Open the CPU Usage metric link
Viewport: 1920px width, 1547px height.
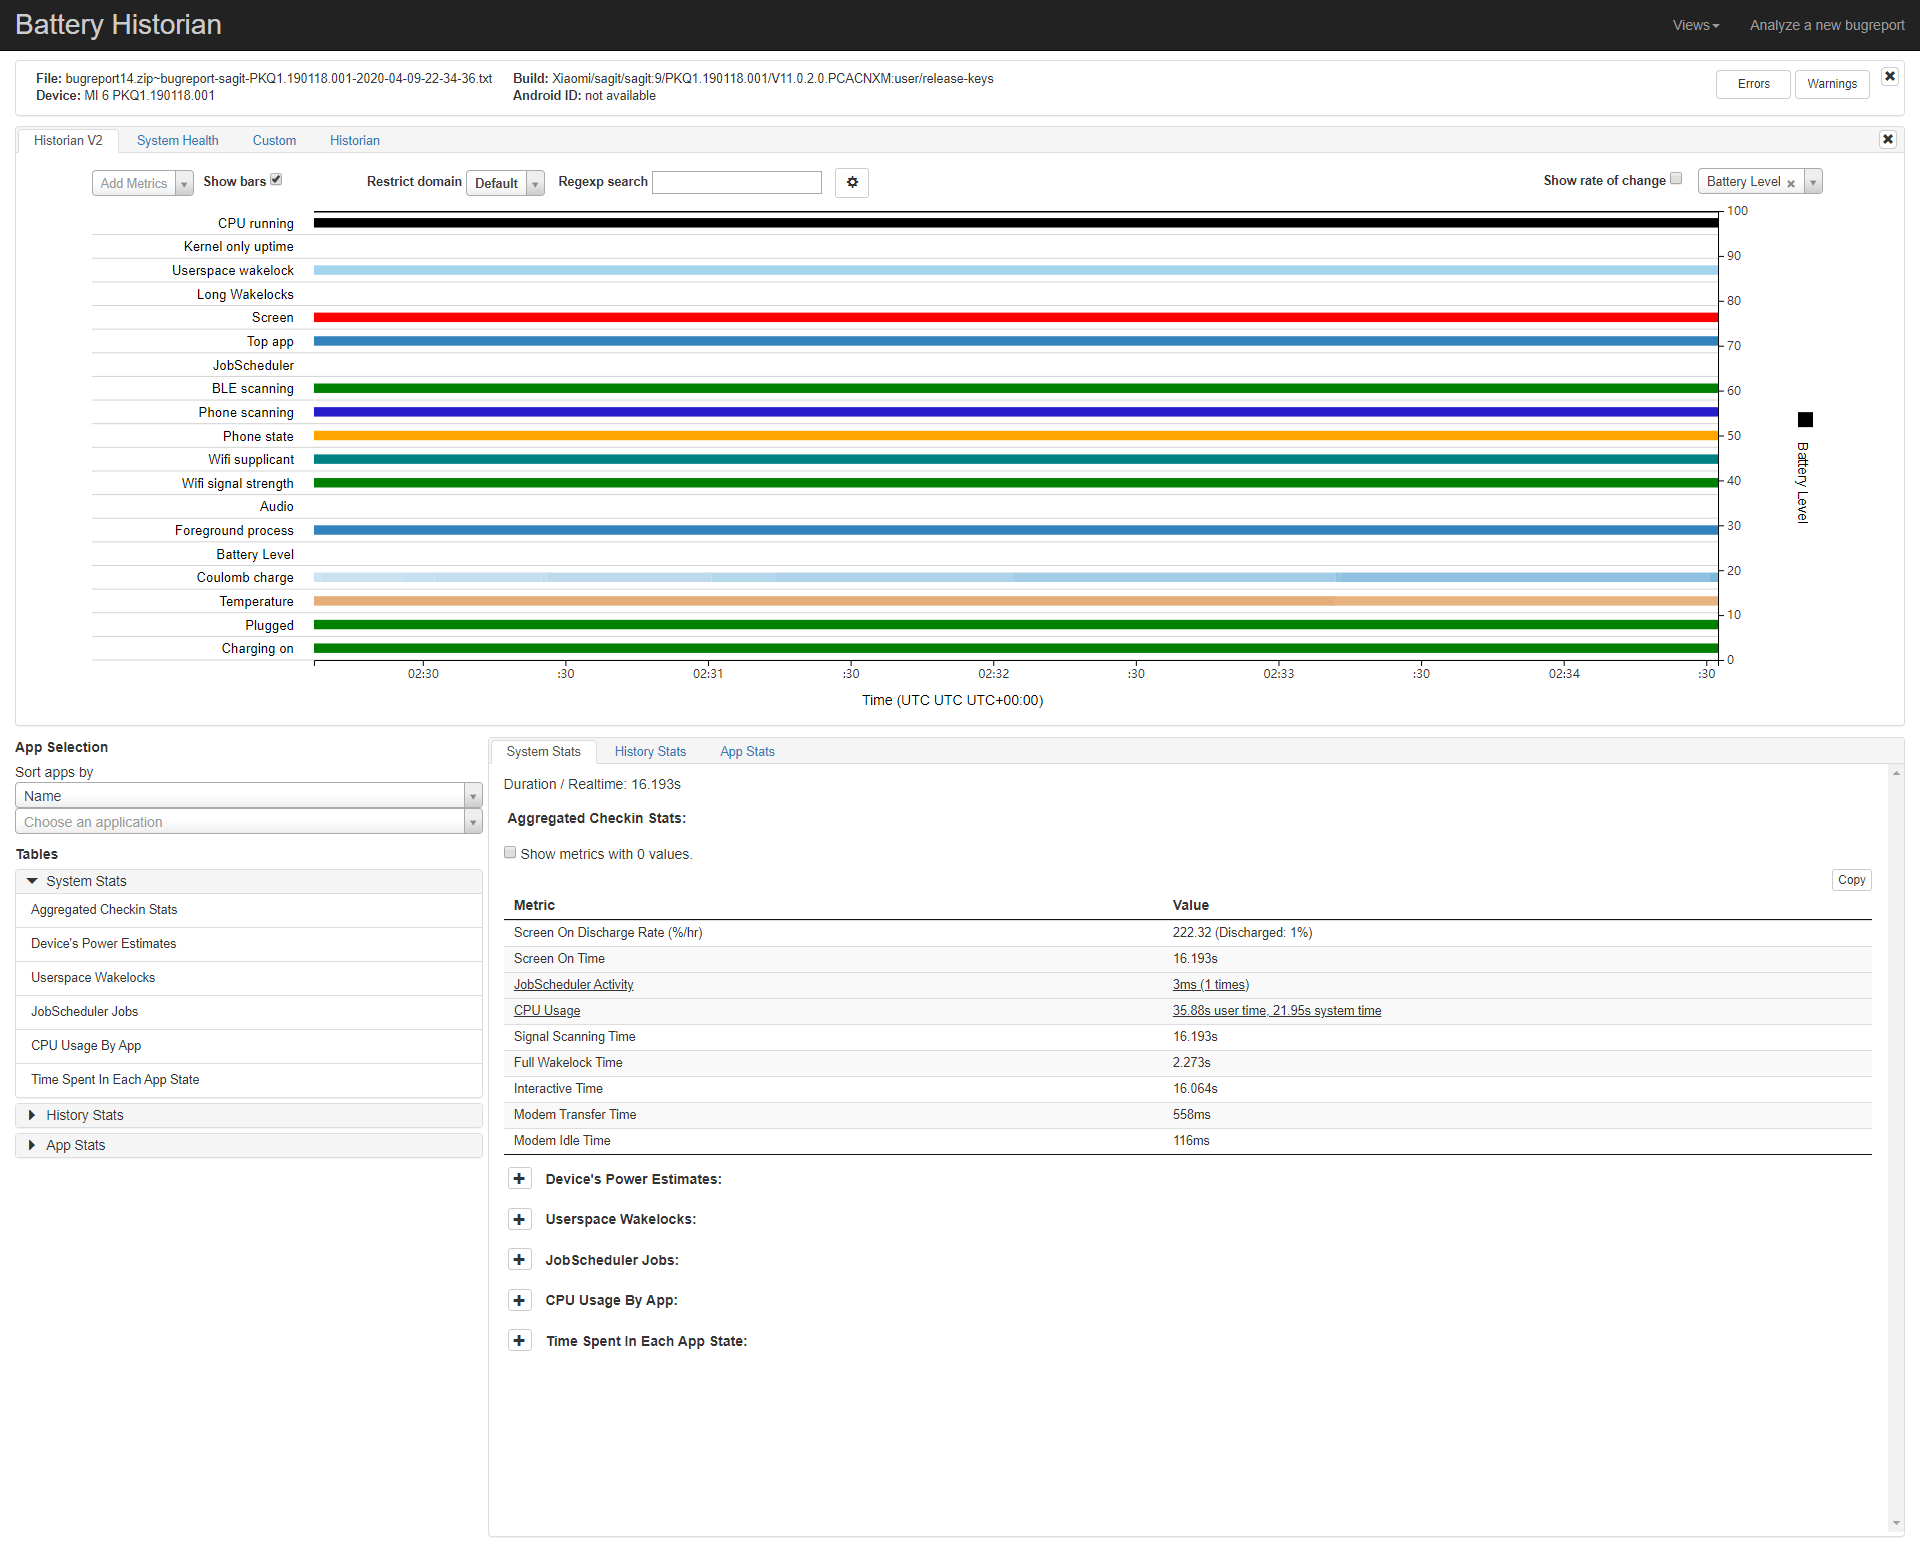pyautogui.click(x=547, y=1011)
